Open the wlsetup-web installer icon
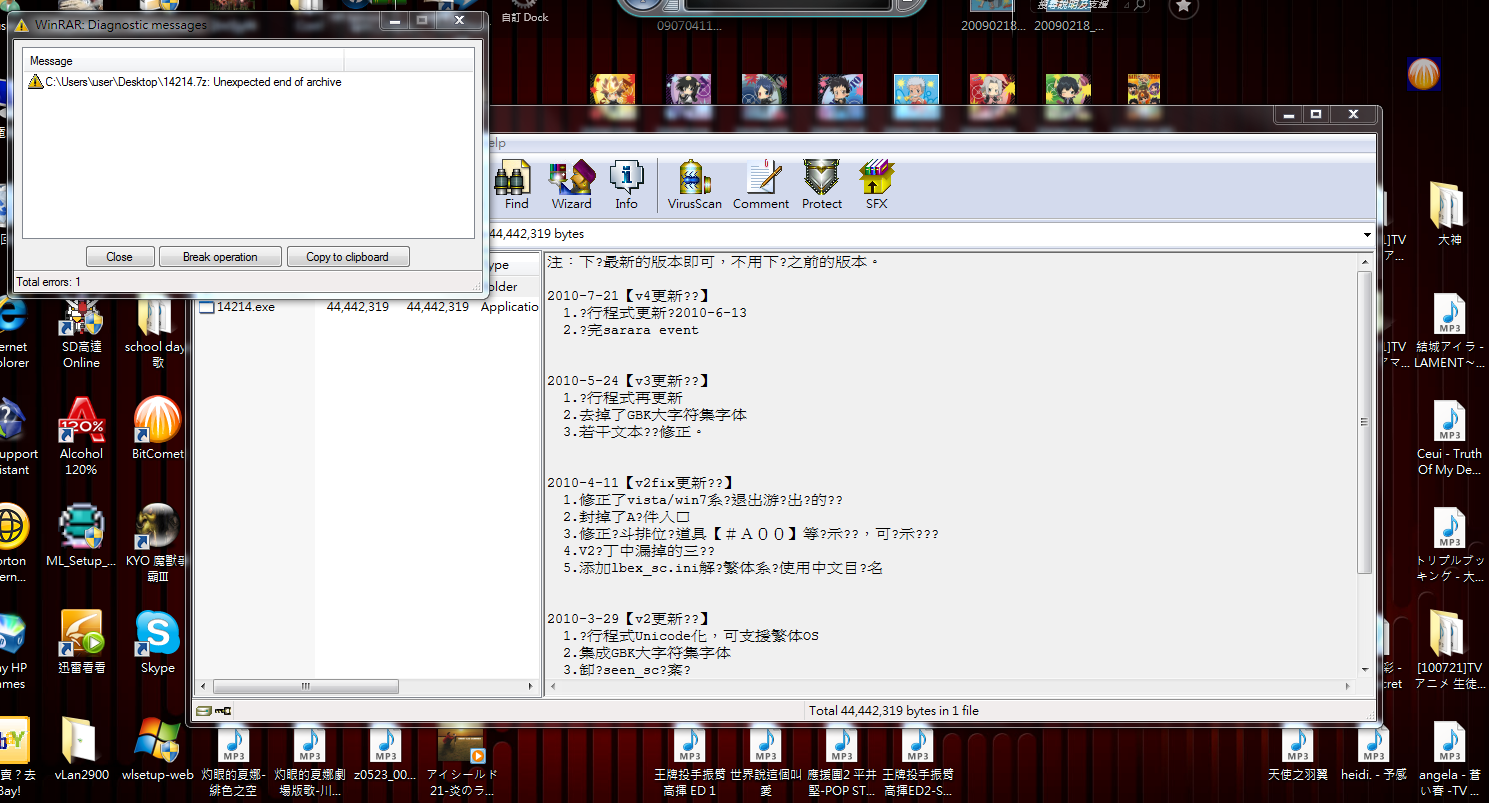1489x803 pixels. [157, 750]
